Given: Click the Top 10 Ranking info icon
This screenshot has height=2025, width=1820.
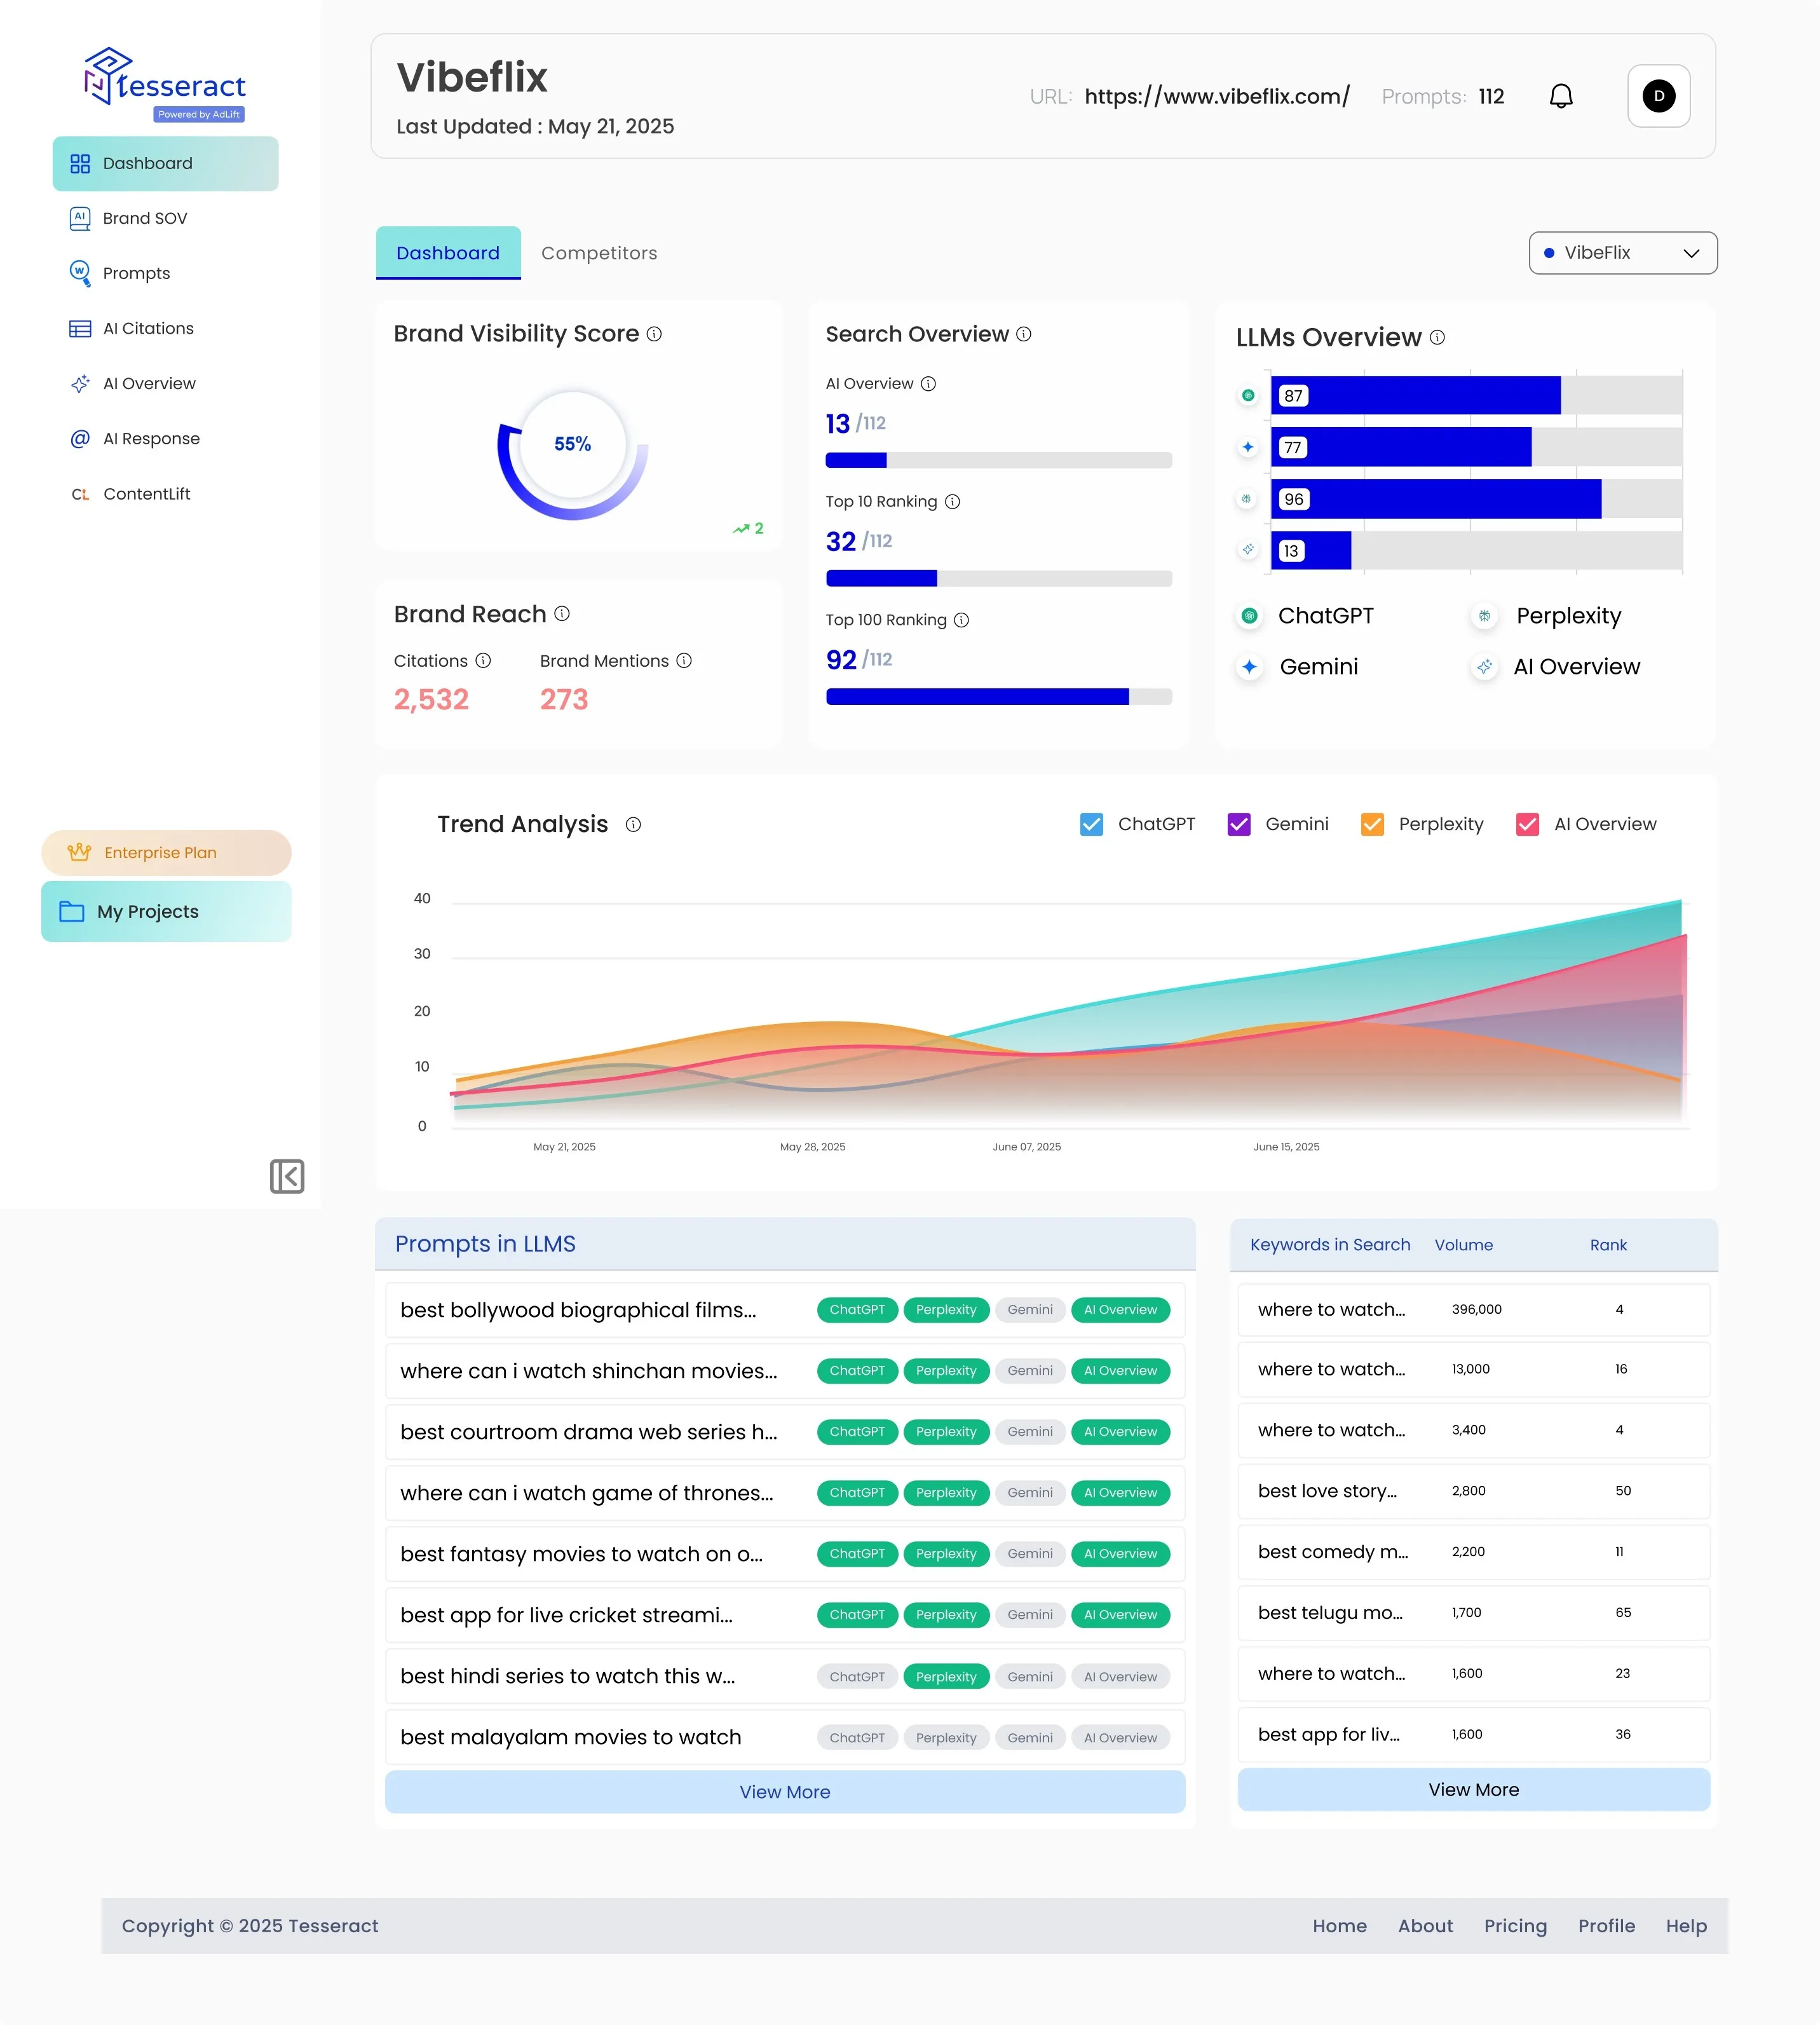Looking at the screenshot, I should point(952,502).
